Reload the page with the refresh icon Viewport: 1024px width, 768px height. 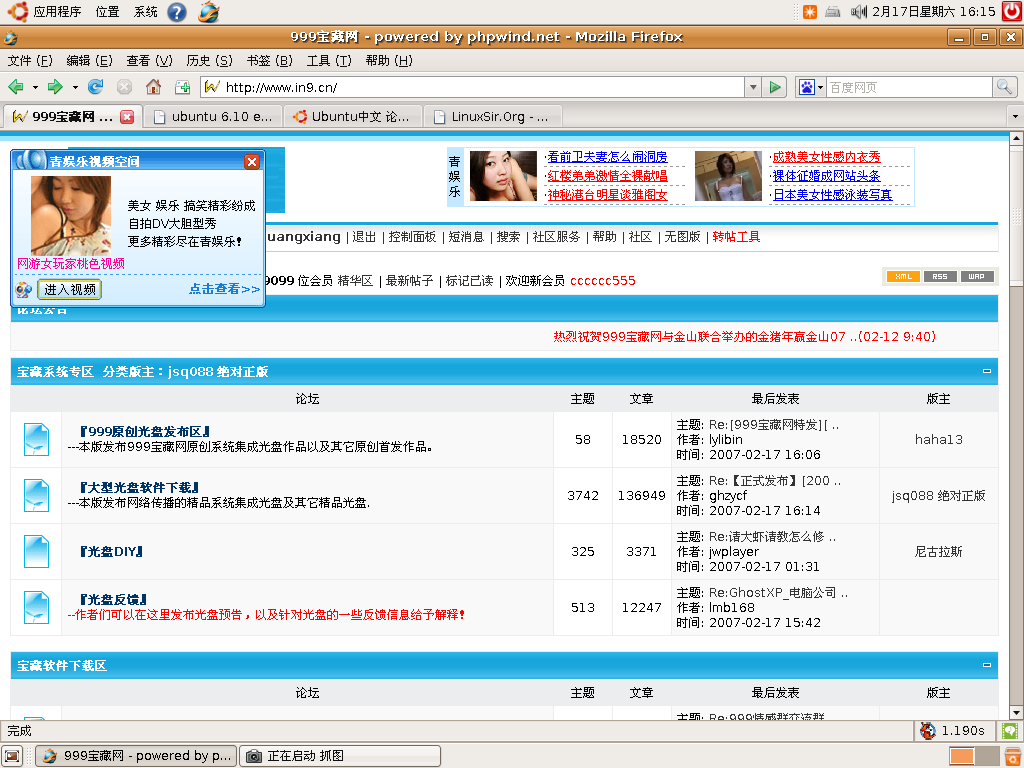(95, 87)
